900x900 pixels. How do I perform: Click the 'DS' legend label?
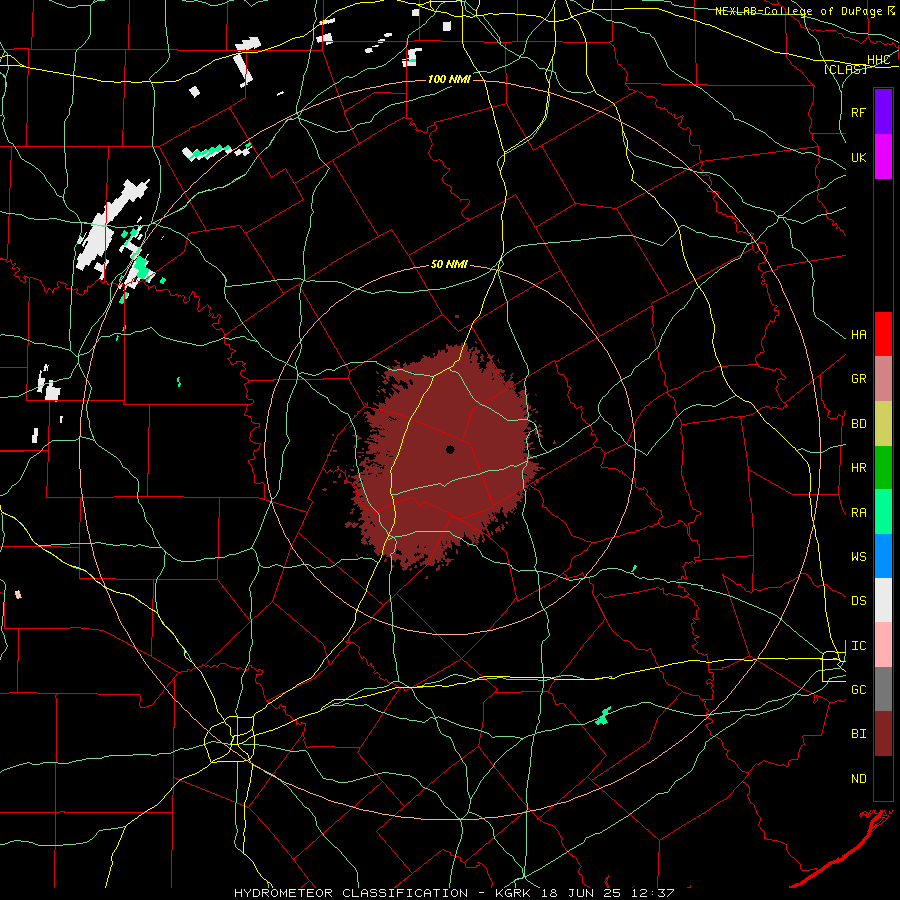tap(859, 601)
